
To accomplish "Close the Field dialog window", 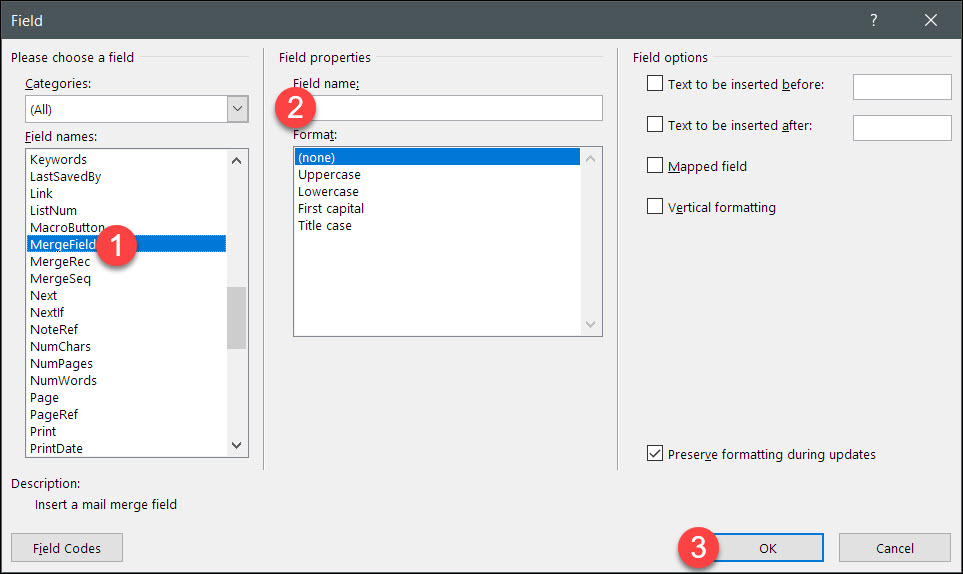I will click(x=931, y=20).
